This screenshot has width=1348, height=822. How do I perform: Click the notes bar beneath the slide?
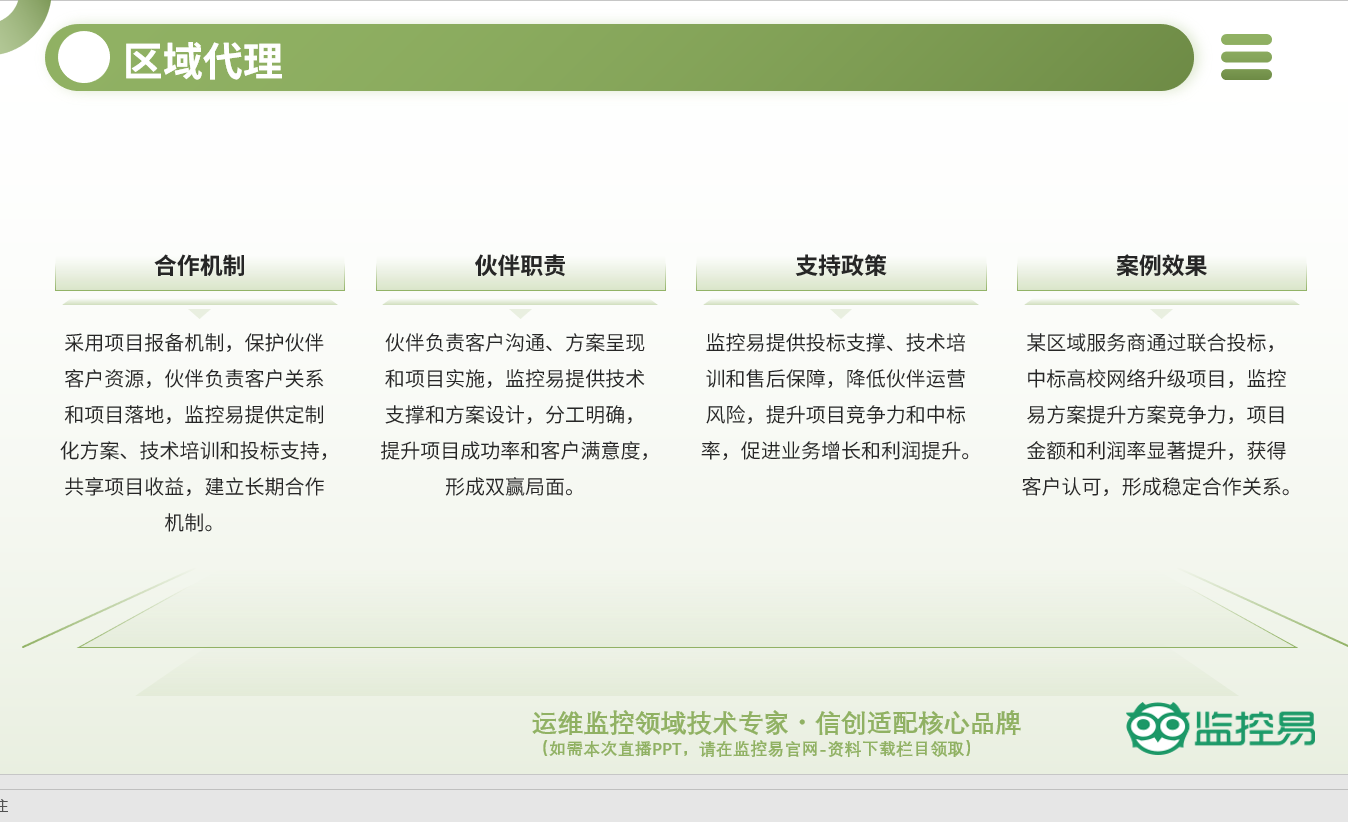point(674,805)
